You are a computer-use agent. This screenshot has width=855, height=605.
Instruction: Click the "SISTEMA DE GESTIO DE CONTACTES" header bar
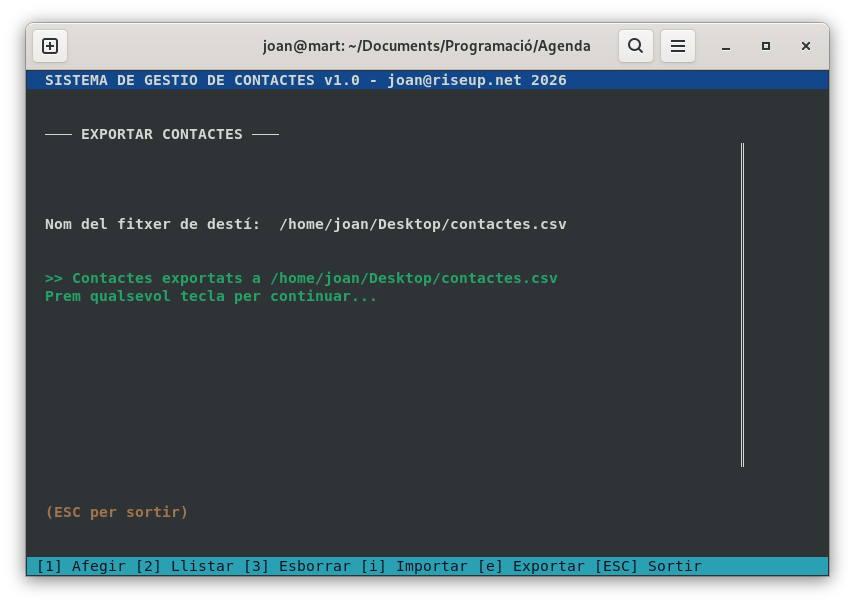(x=306, y=80)
